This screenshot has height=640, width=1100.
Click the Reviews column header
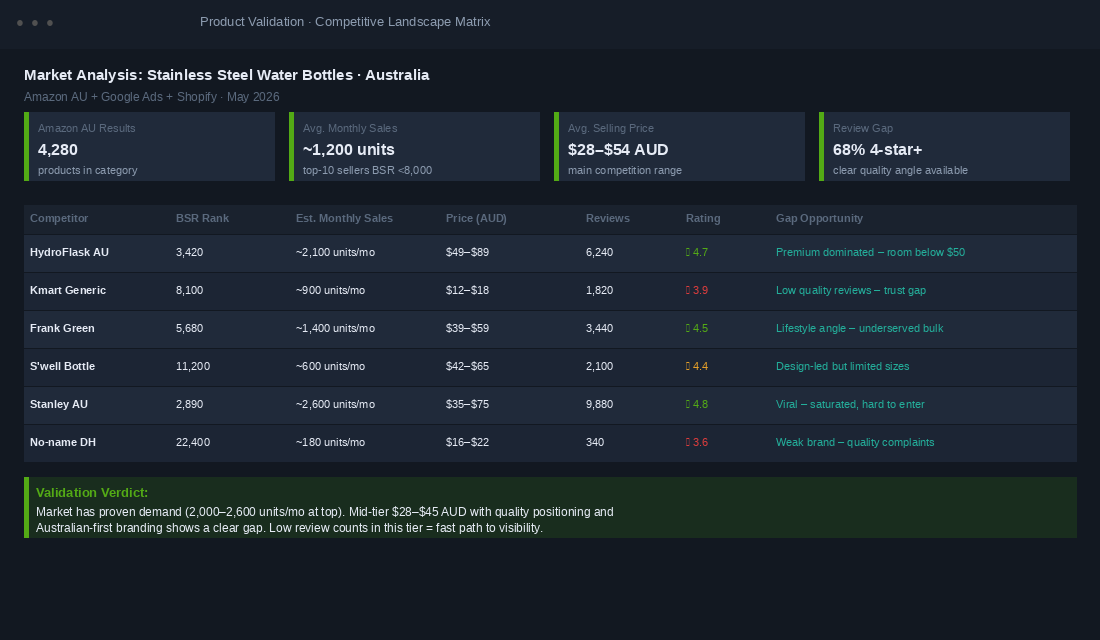click(x=608, y=218)
